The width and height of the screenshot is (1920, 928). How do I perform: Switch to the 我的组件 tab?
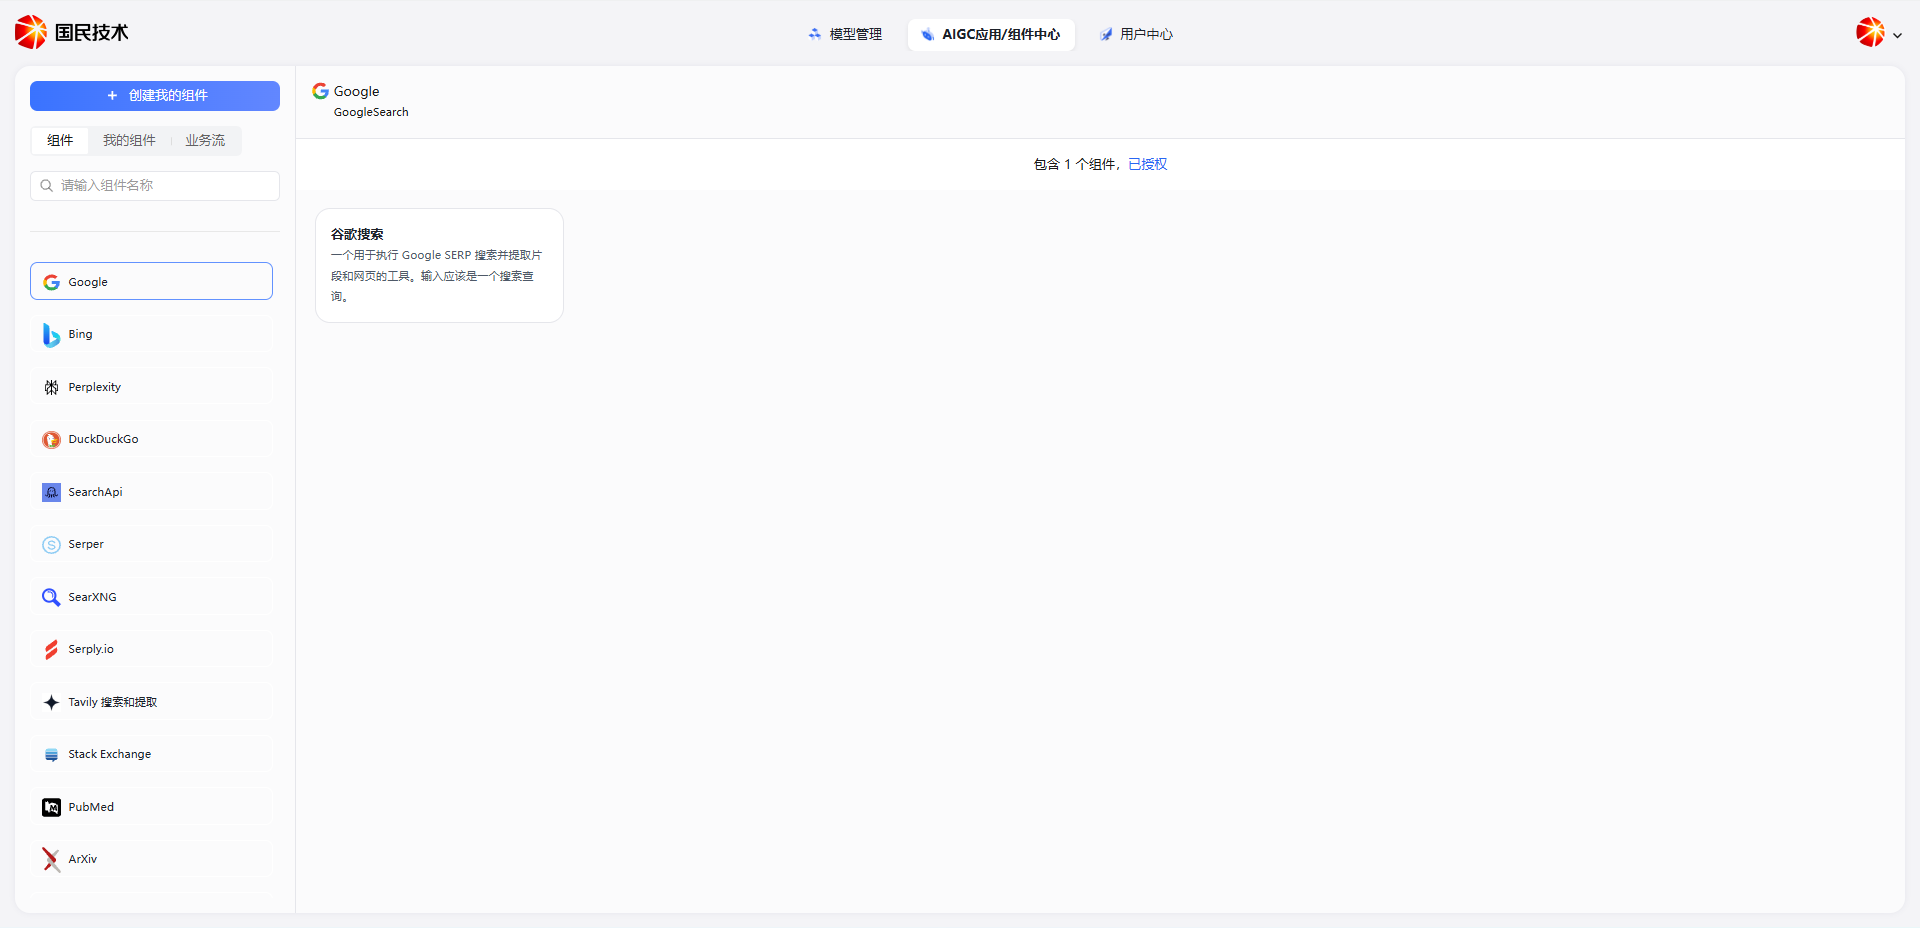coord(130,141)
